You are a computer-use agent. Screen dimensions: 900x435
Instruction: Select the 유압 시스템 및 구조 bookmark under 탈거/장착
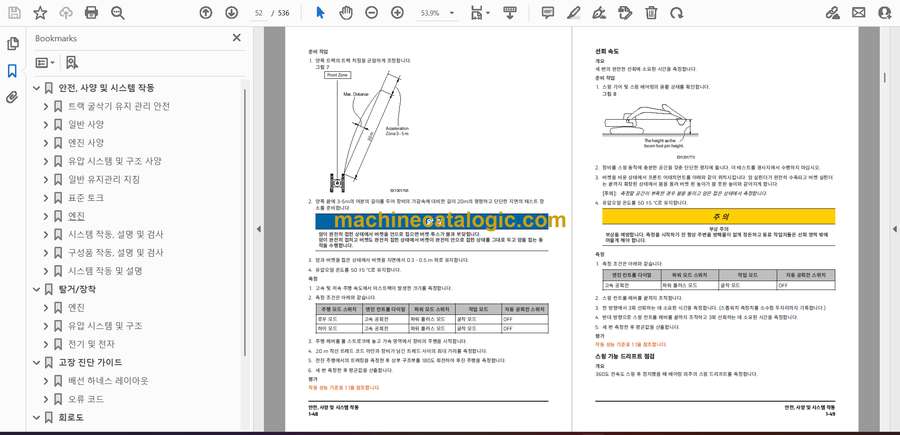pos(105,326)
